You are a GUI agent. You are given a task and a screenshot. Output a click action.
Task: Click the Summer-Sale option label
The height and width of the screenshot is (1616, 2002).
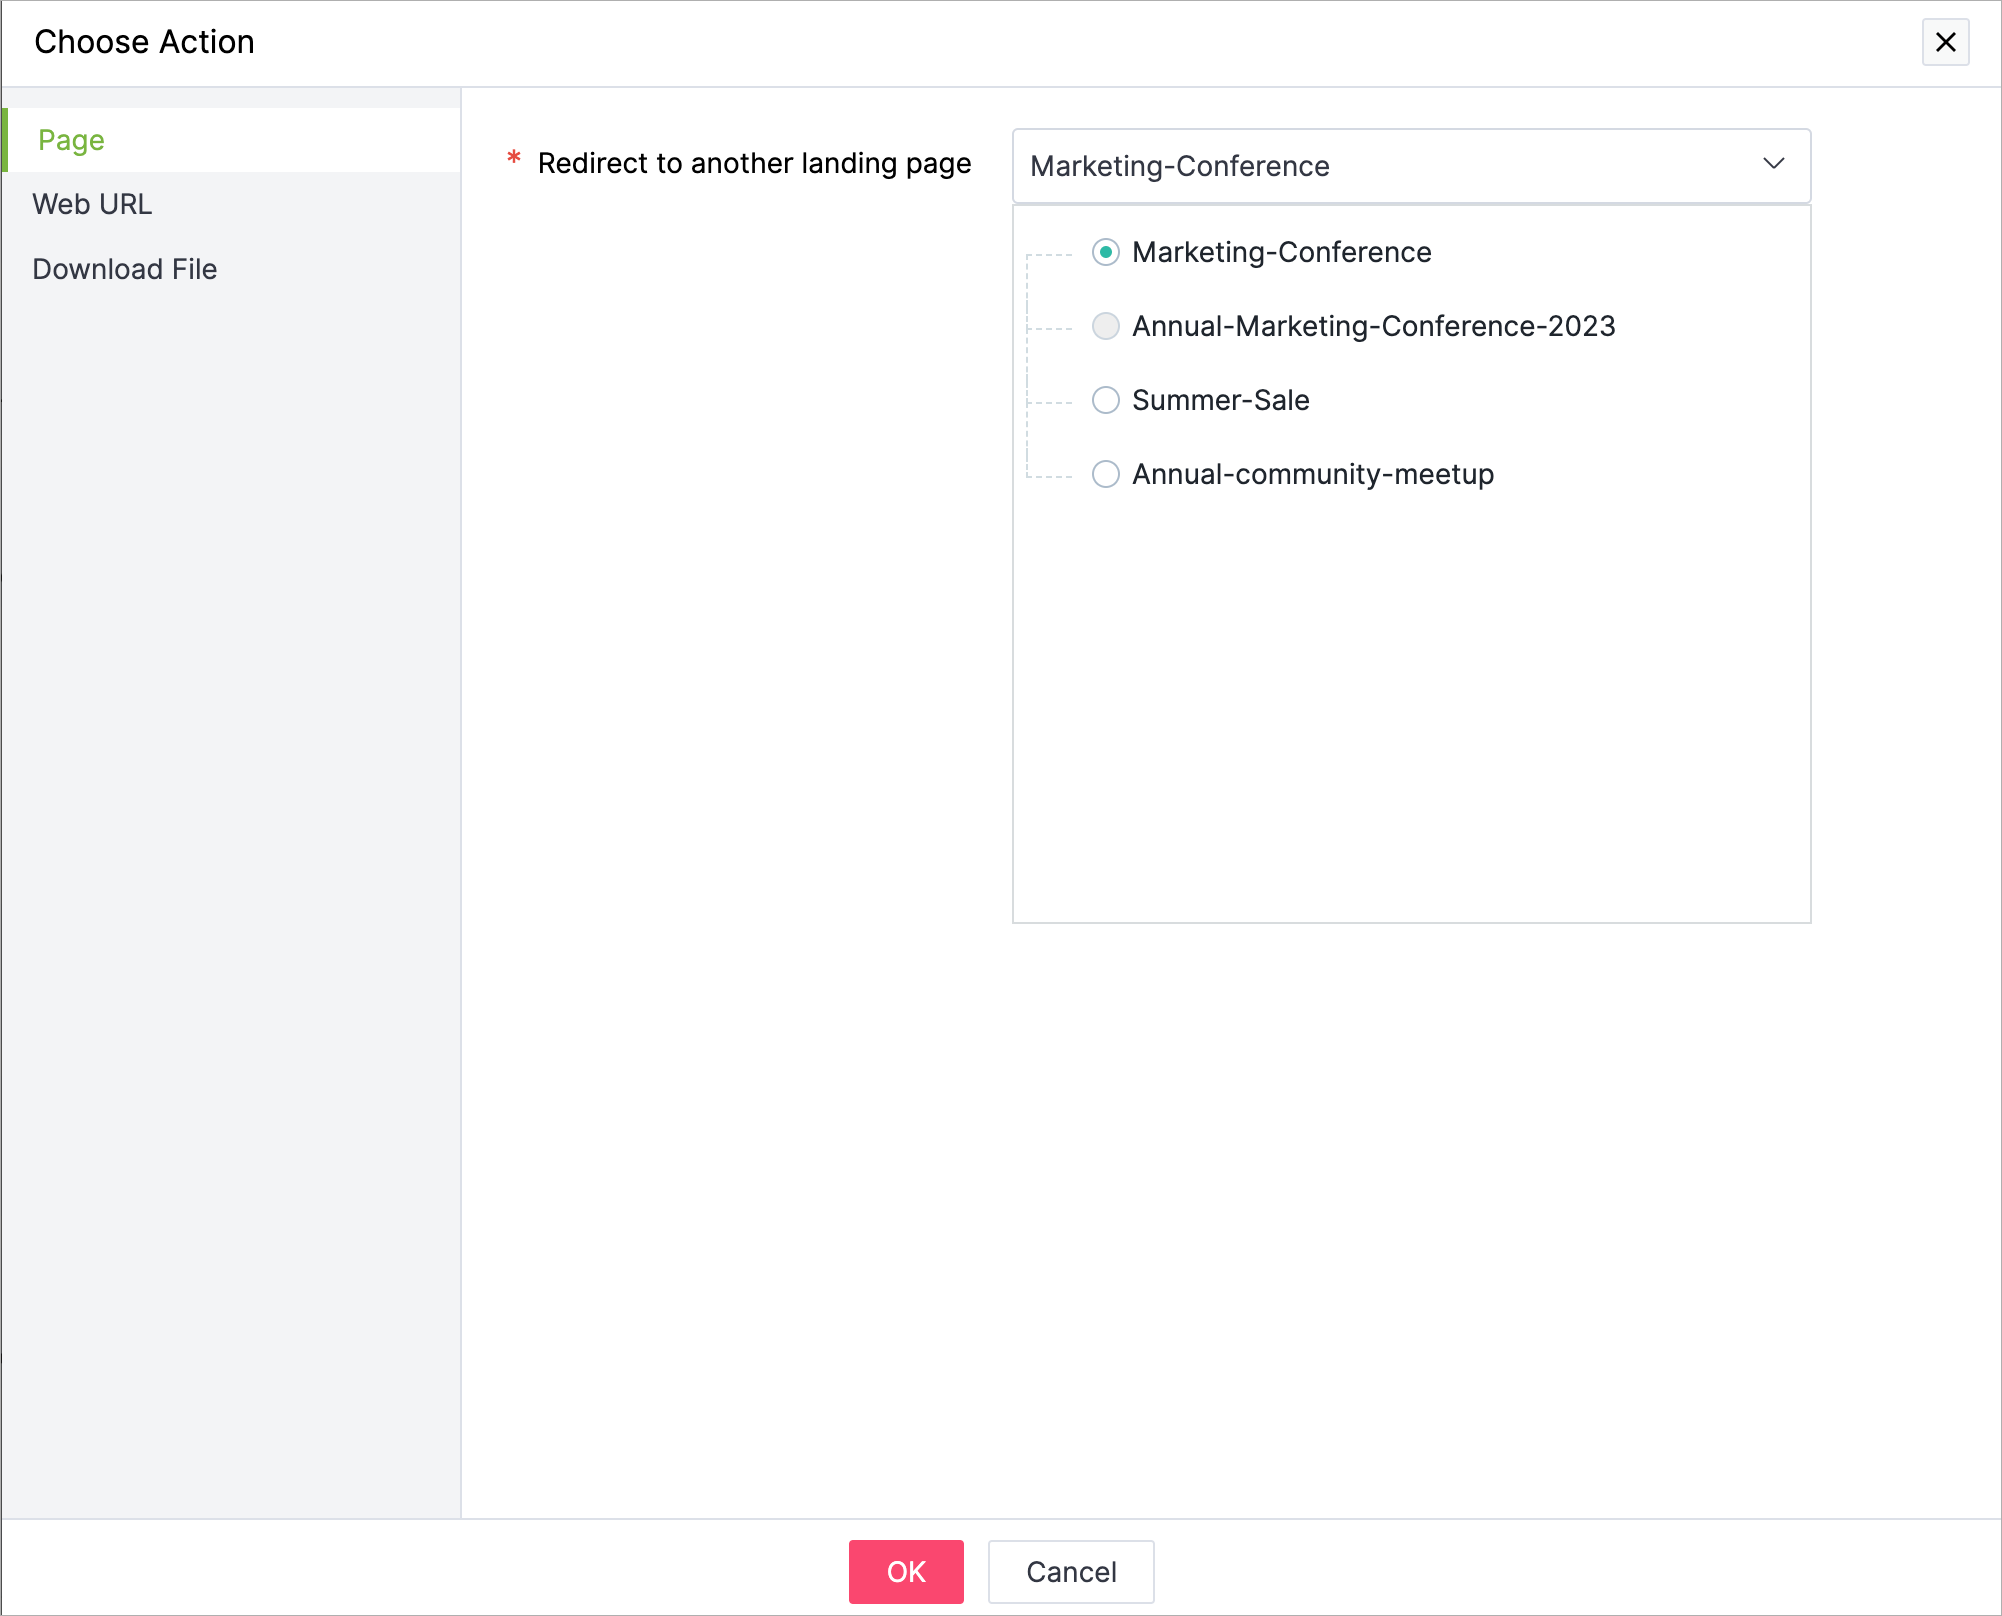tap(1220, 400)
